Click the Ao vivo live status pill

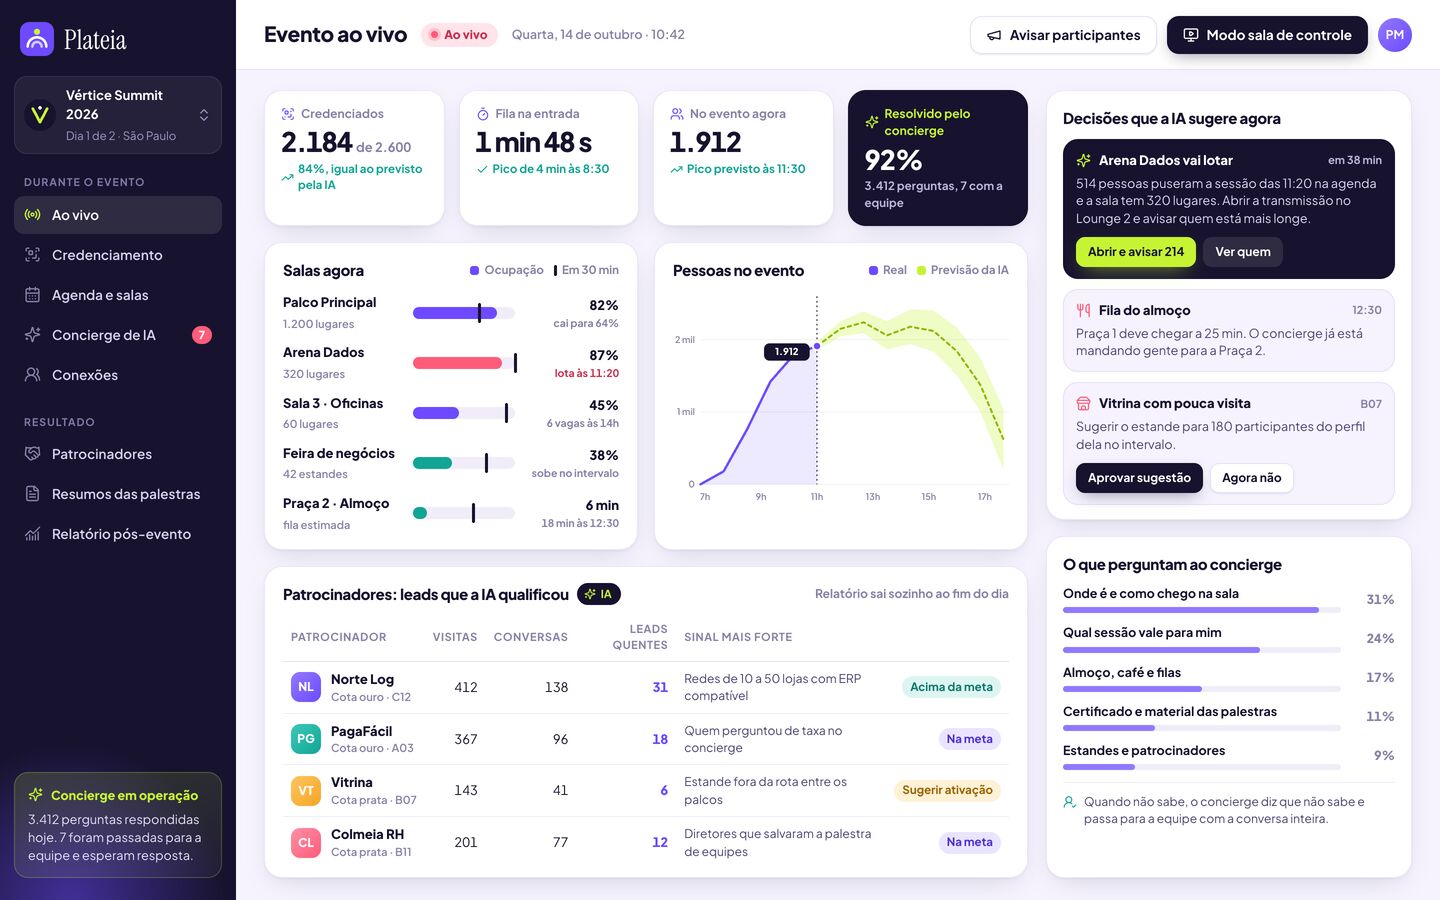pos(459,35)
